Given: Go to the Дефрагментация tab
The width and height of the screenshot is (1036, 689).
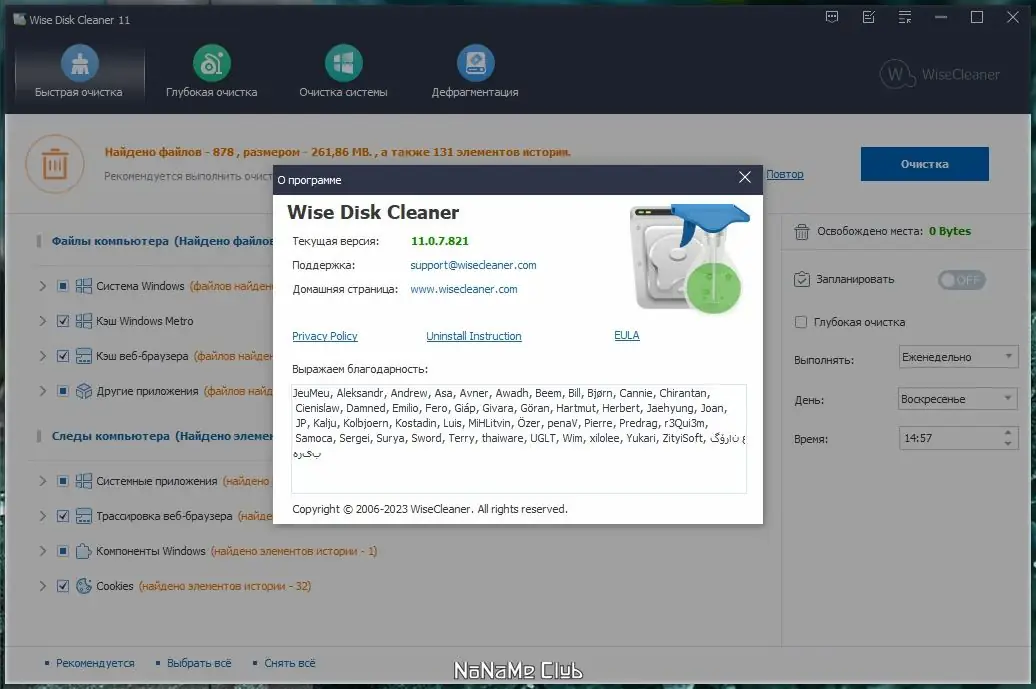Looking at the screenshot, I should pyautogui.click(x=475, y=72).
